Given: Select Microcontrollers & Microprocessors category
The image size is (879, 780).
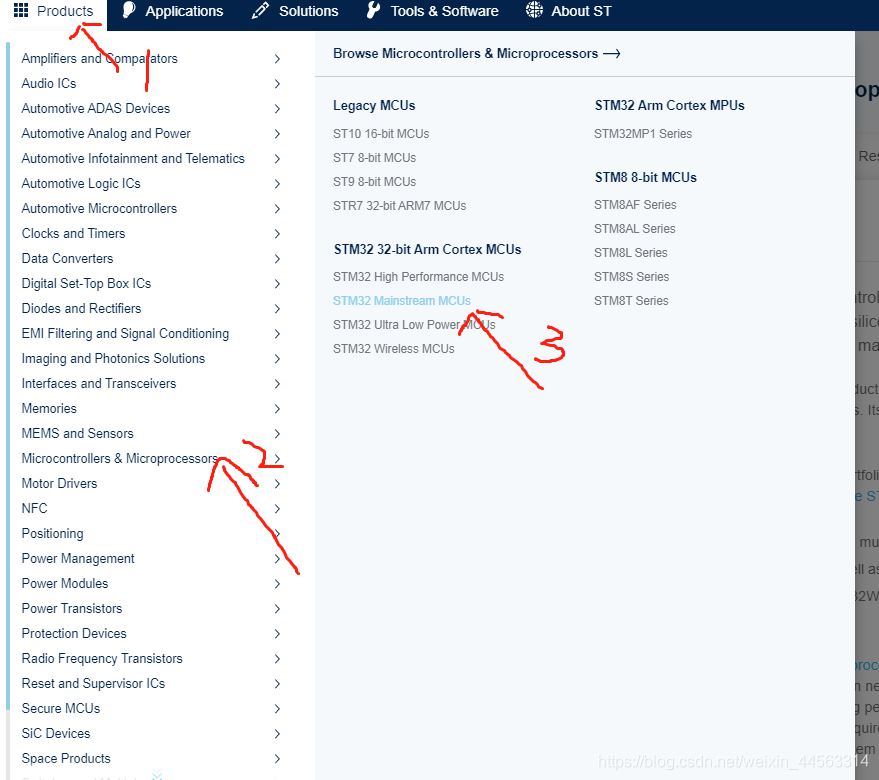Looking at the screenshot, I should click(x=119, y=459).
